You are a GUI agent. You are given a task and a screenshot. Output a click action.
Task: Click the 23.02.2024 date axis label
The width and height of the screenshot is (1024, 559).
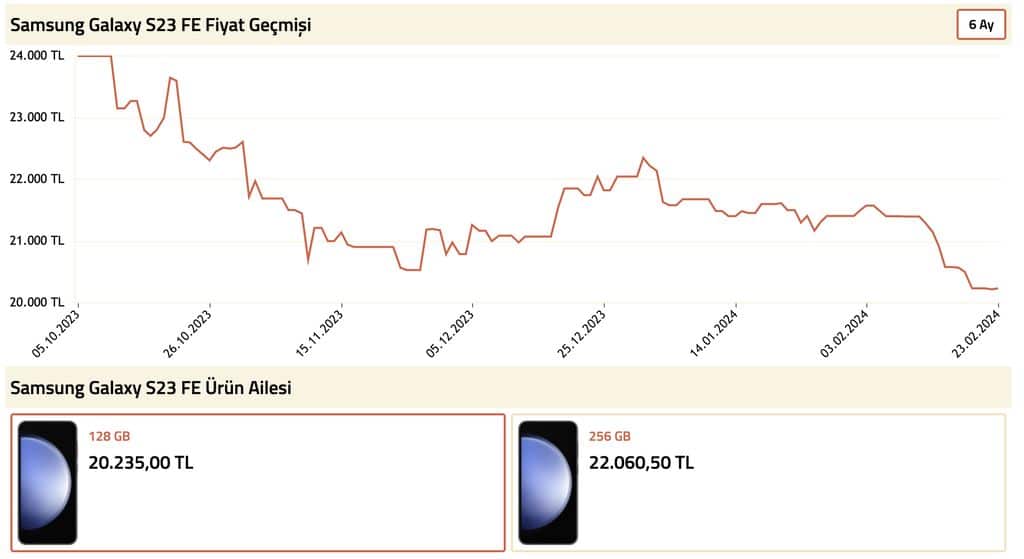pos(977,334)
